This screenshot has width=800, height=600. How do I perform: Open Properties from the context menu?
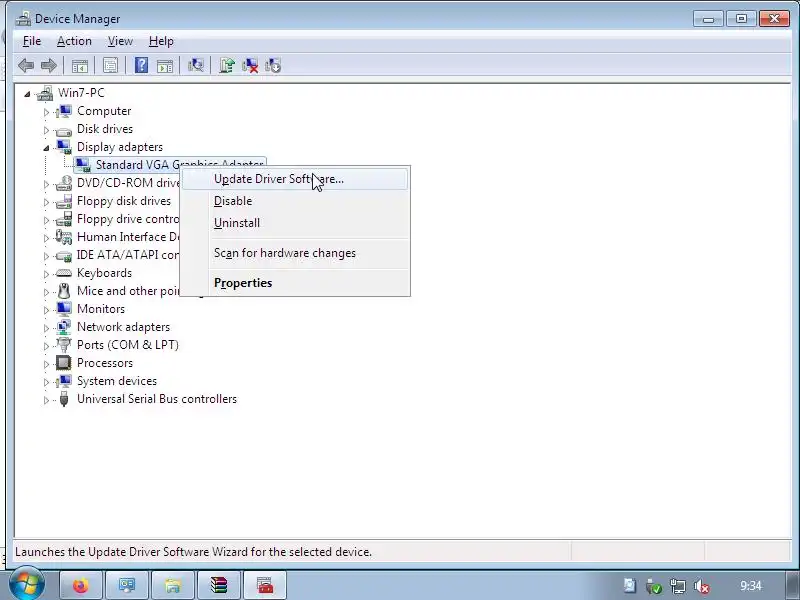[x=295, y=283]
